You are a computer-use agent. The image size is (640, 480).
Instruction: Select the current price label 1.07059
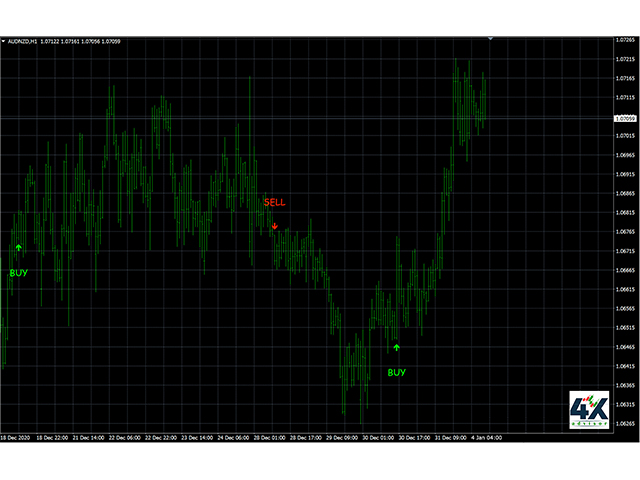tap(625, 118)
